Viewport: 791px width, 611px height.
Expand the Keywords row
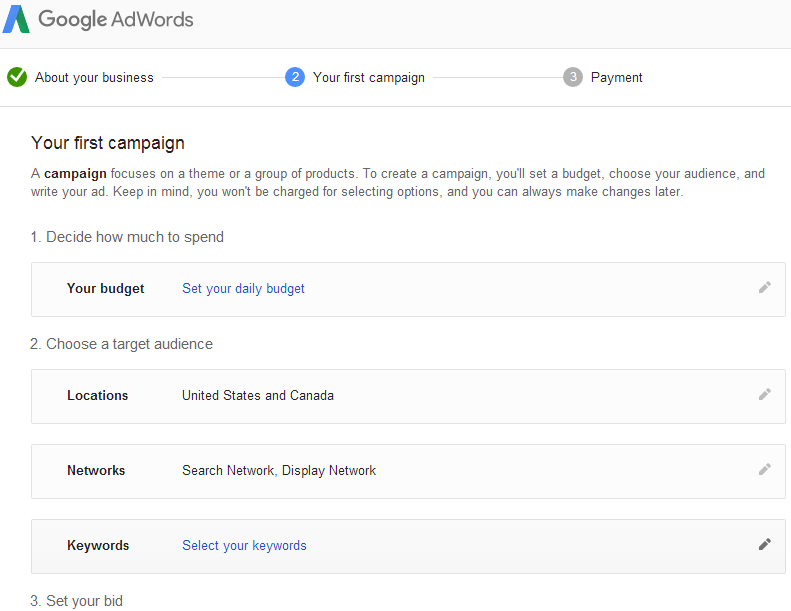(408, 546)
